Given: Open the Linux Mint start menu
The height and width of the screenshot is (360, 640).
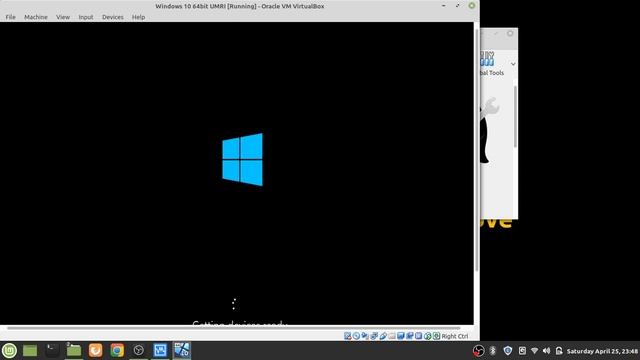Looking at the screenshot, I should pos(9,350).
